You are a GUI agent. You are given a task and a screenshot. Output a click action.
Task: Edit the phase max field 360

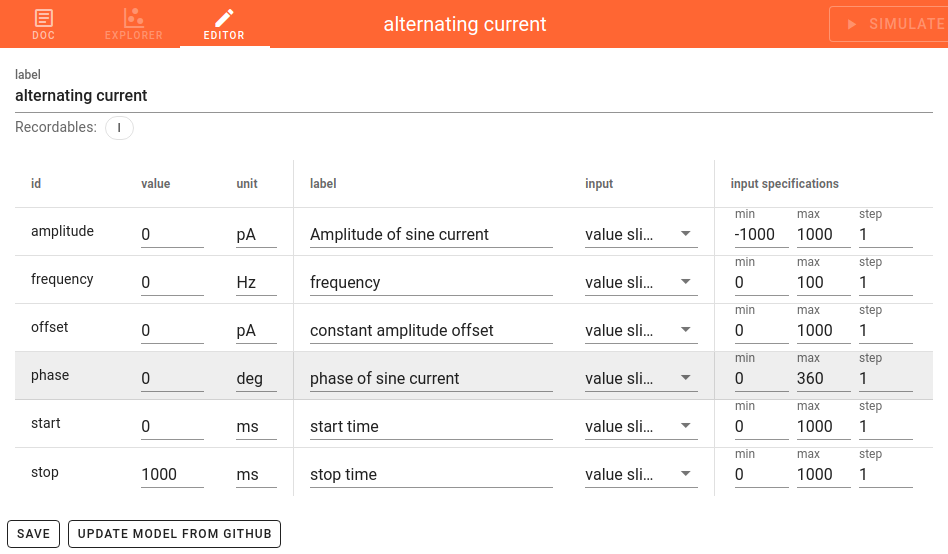823,378
